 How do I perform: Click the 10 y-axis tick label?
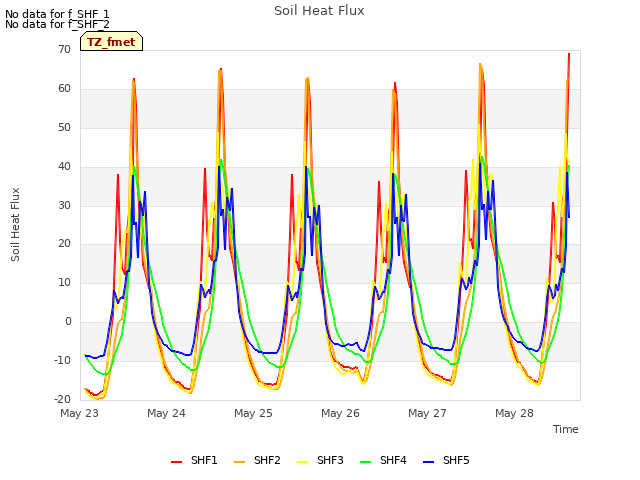click(64, 282)
